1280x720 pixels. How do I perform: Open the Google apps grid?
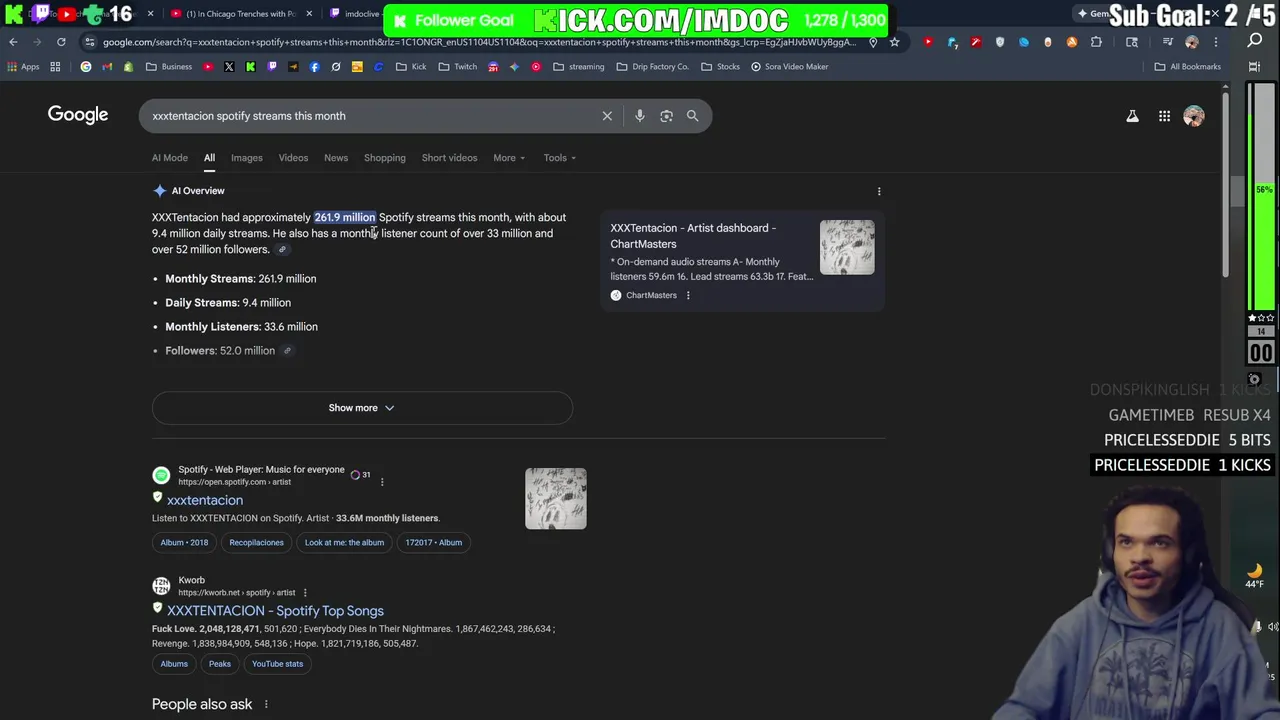pyautogui.click(x=1164, y=116)
